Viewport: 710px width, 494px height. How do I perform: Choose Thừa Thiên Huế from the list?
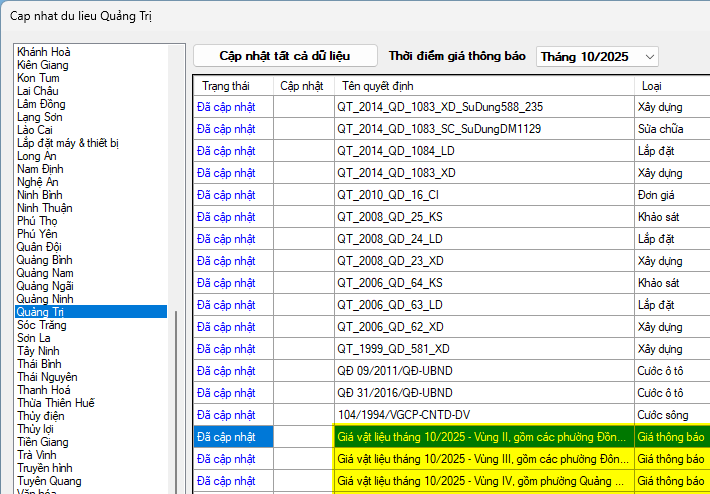pos(56,403)
